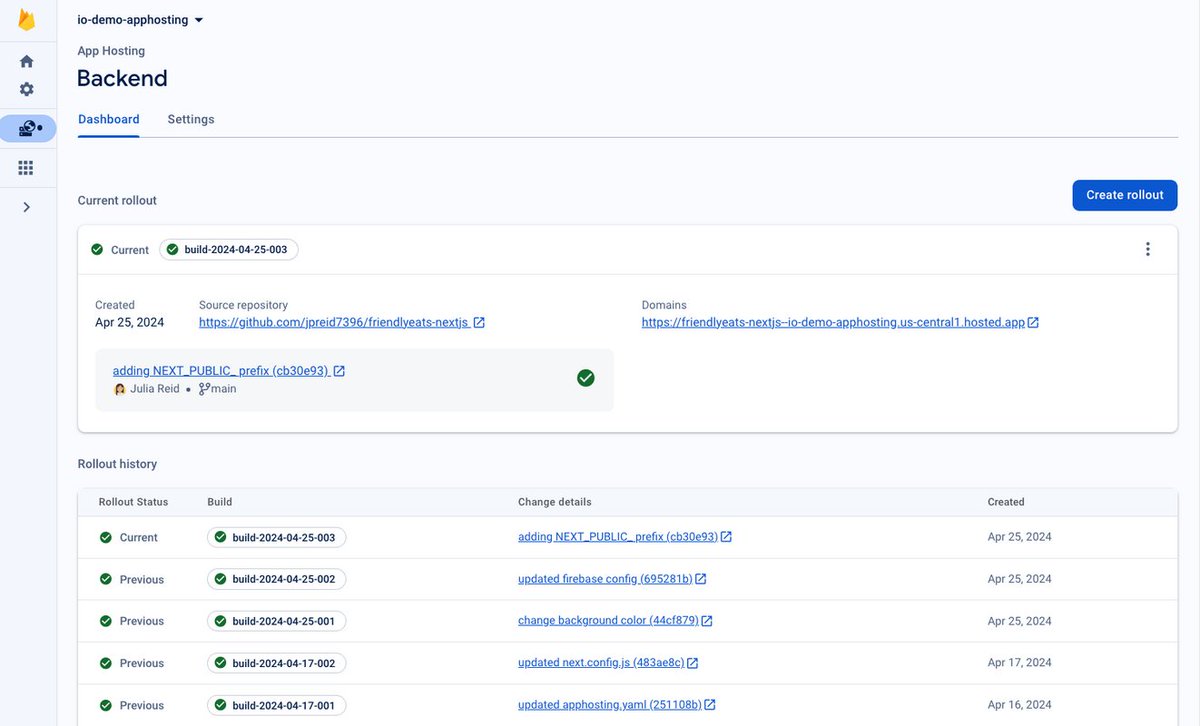Click the Create rollout button
Viewport: 1200px width, 726px height.
pos(1124,195)
